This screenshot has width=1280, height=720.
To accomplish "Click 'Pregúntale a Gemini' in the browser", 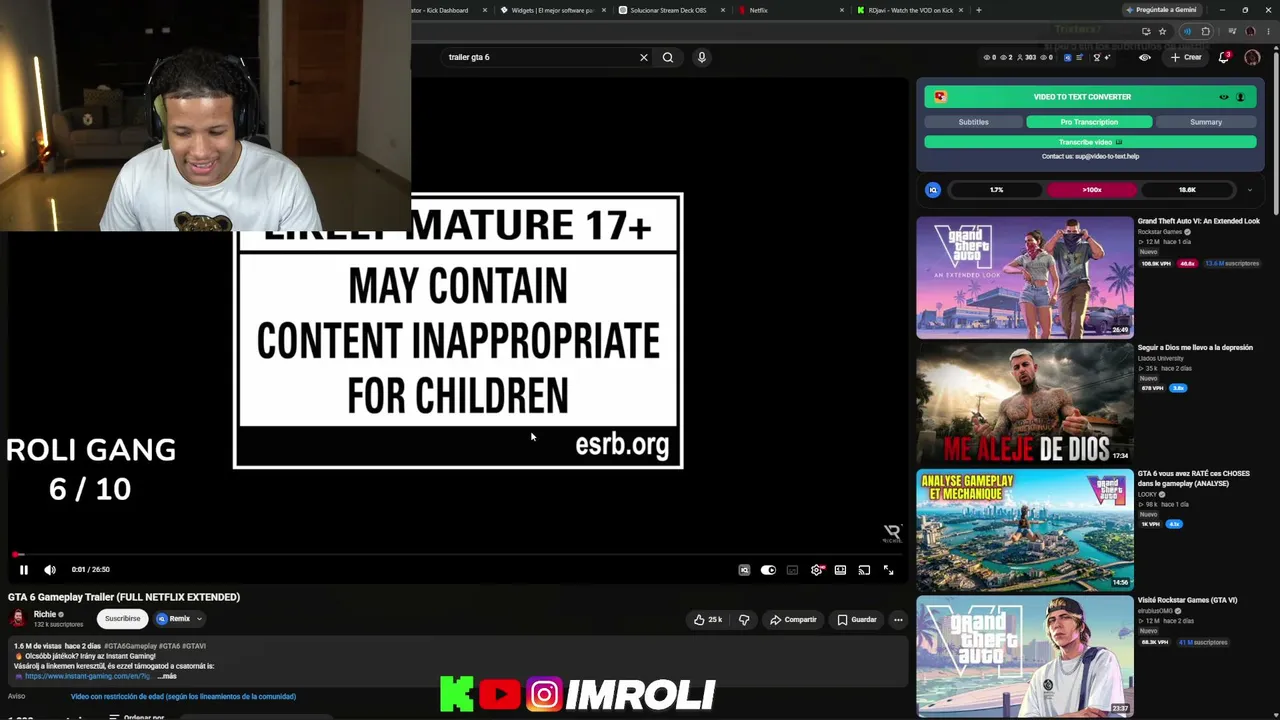I will [x=1160, y=10].
